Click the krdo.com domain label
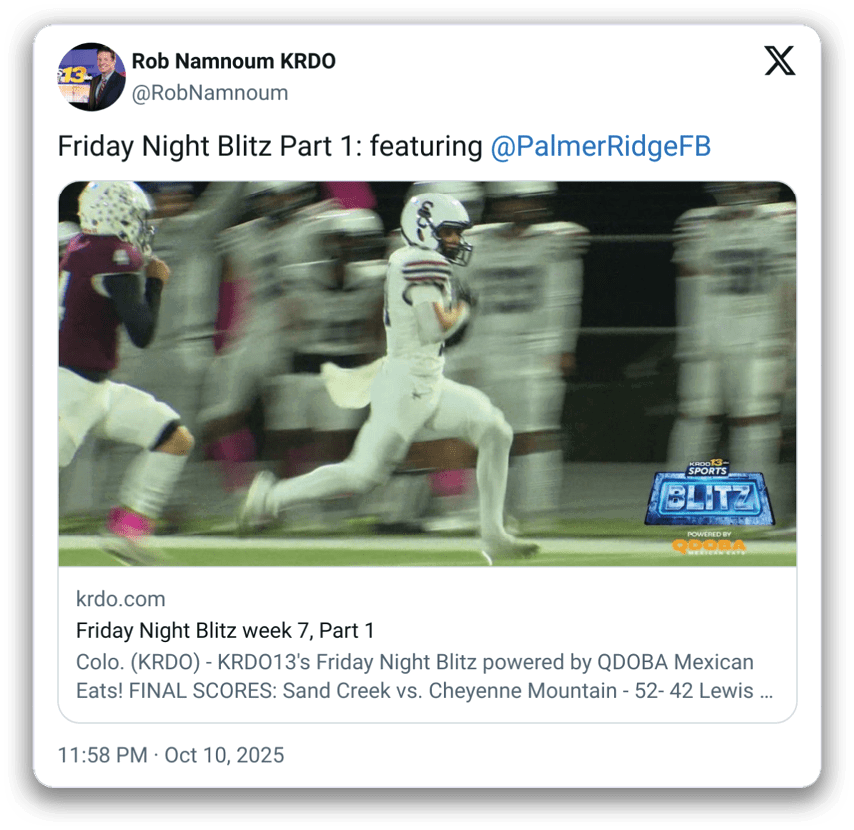854x830 pixels. click(x=121, y=599)
